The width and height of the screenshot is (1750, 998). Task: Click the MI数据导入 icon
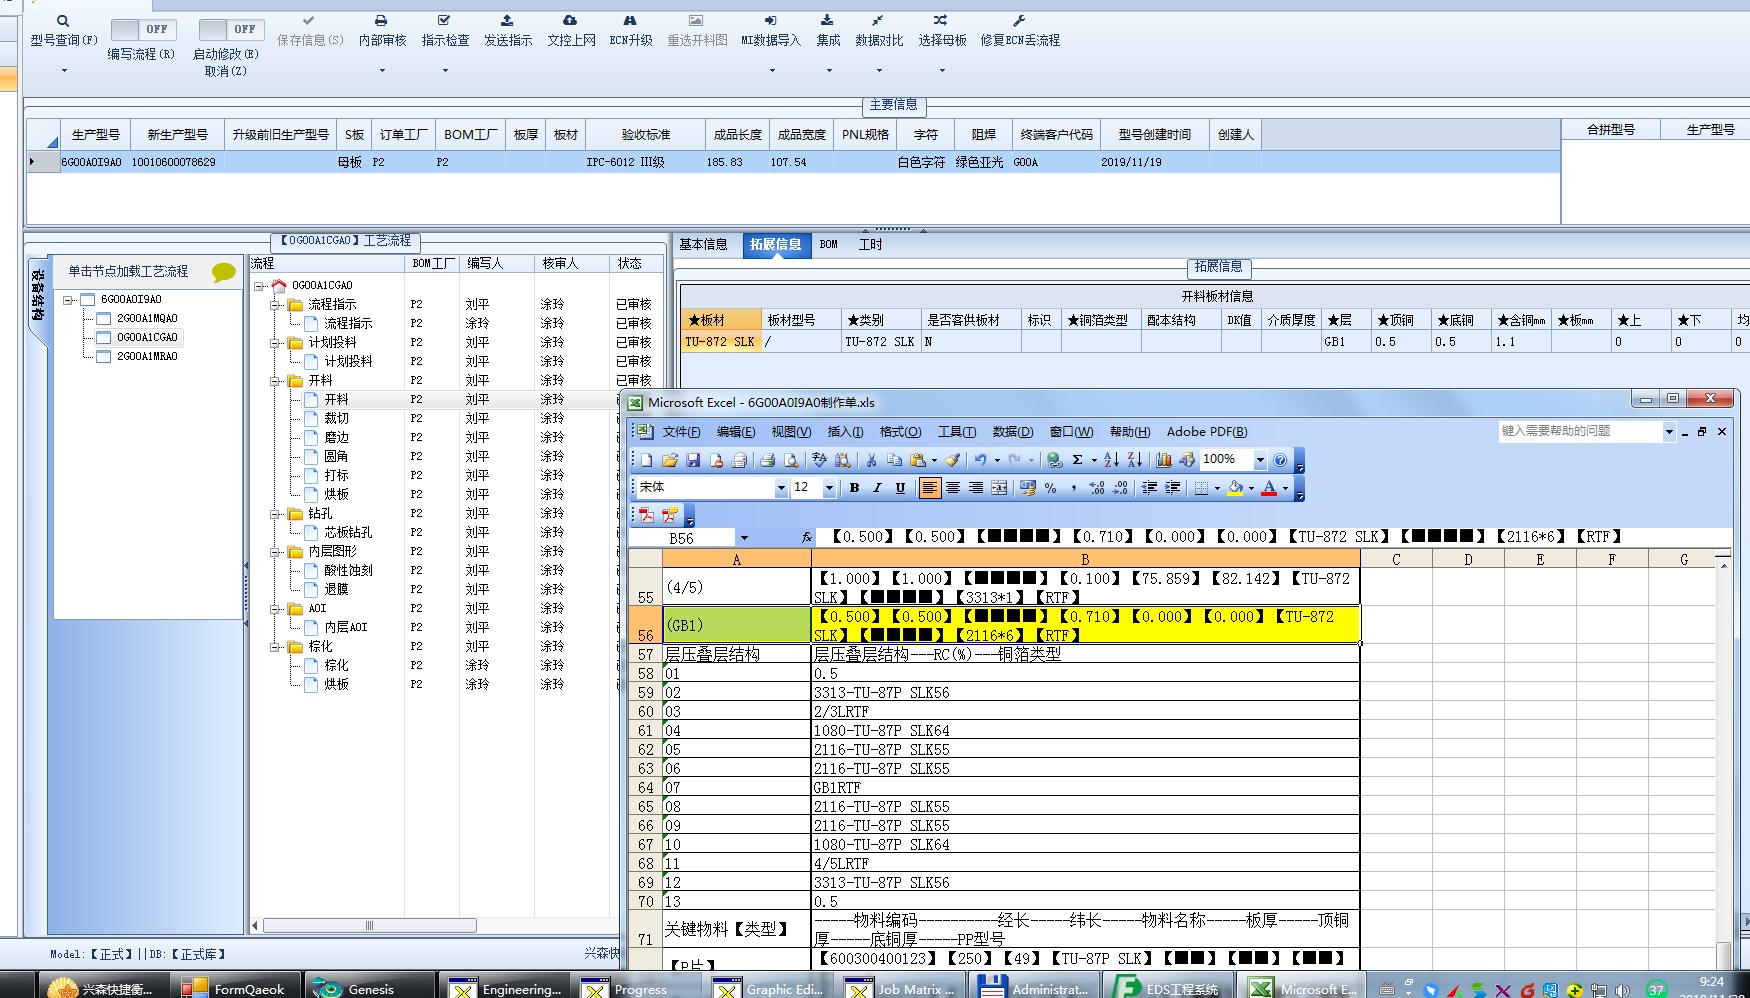(x=770, y=20)
